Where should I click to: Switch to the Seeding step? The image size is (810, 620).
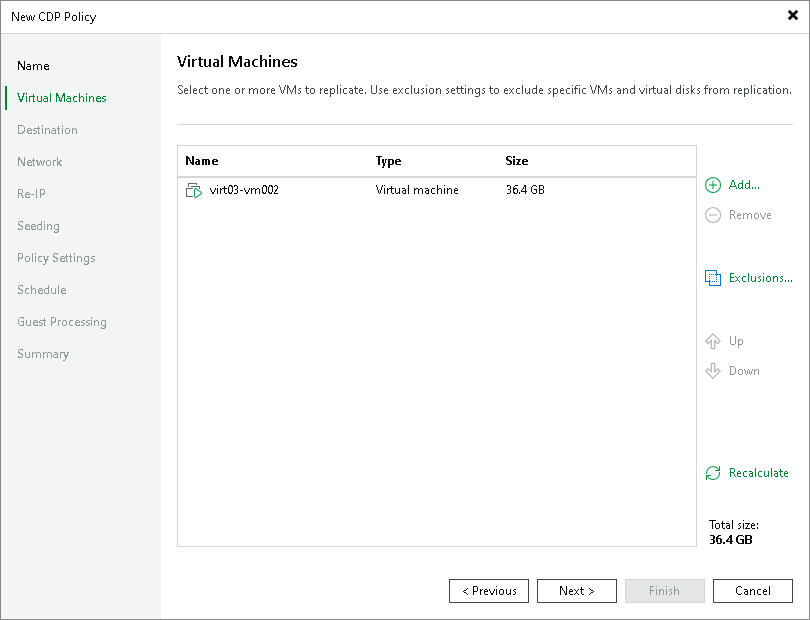point(38,226)
